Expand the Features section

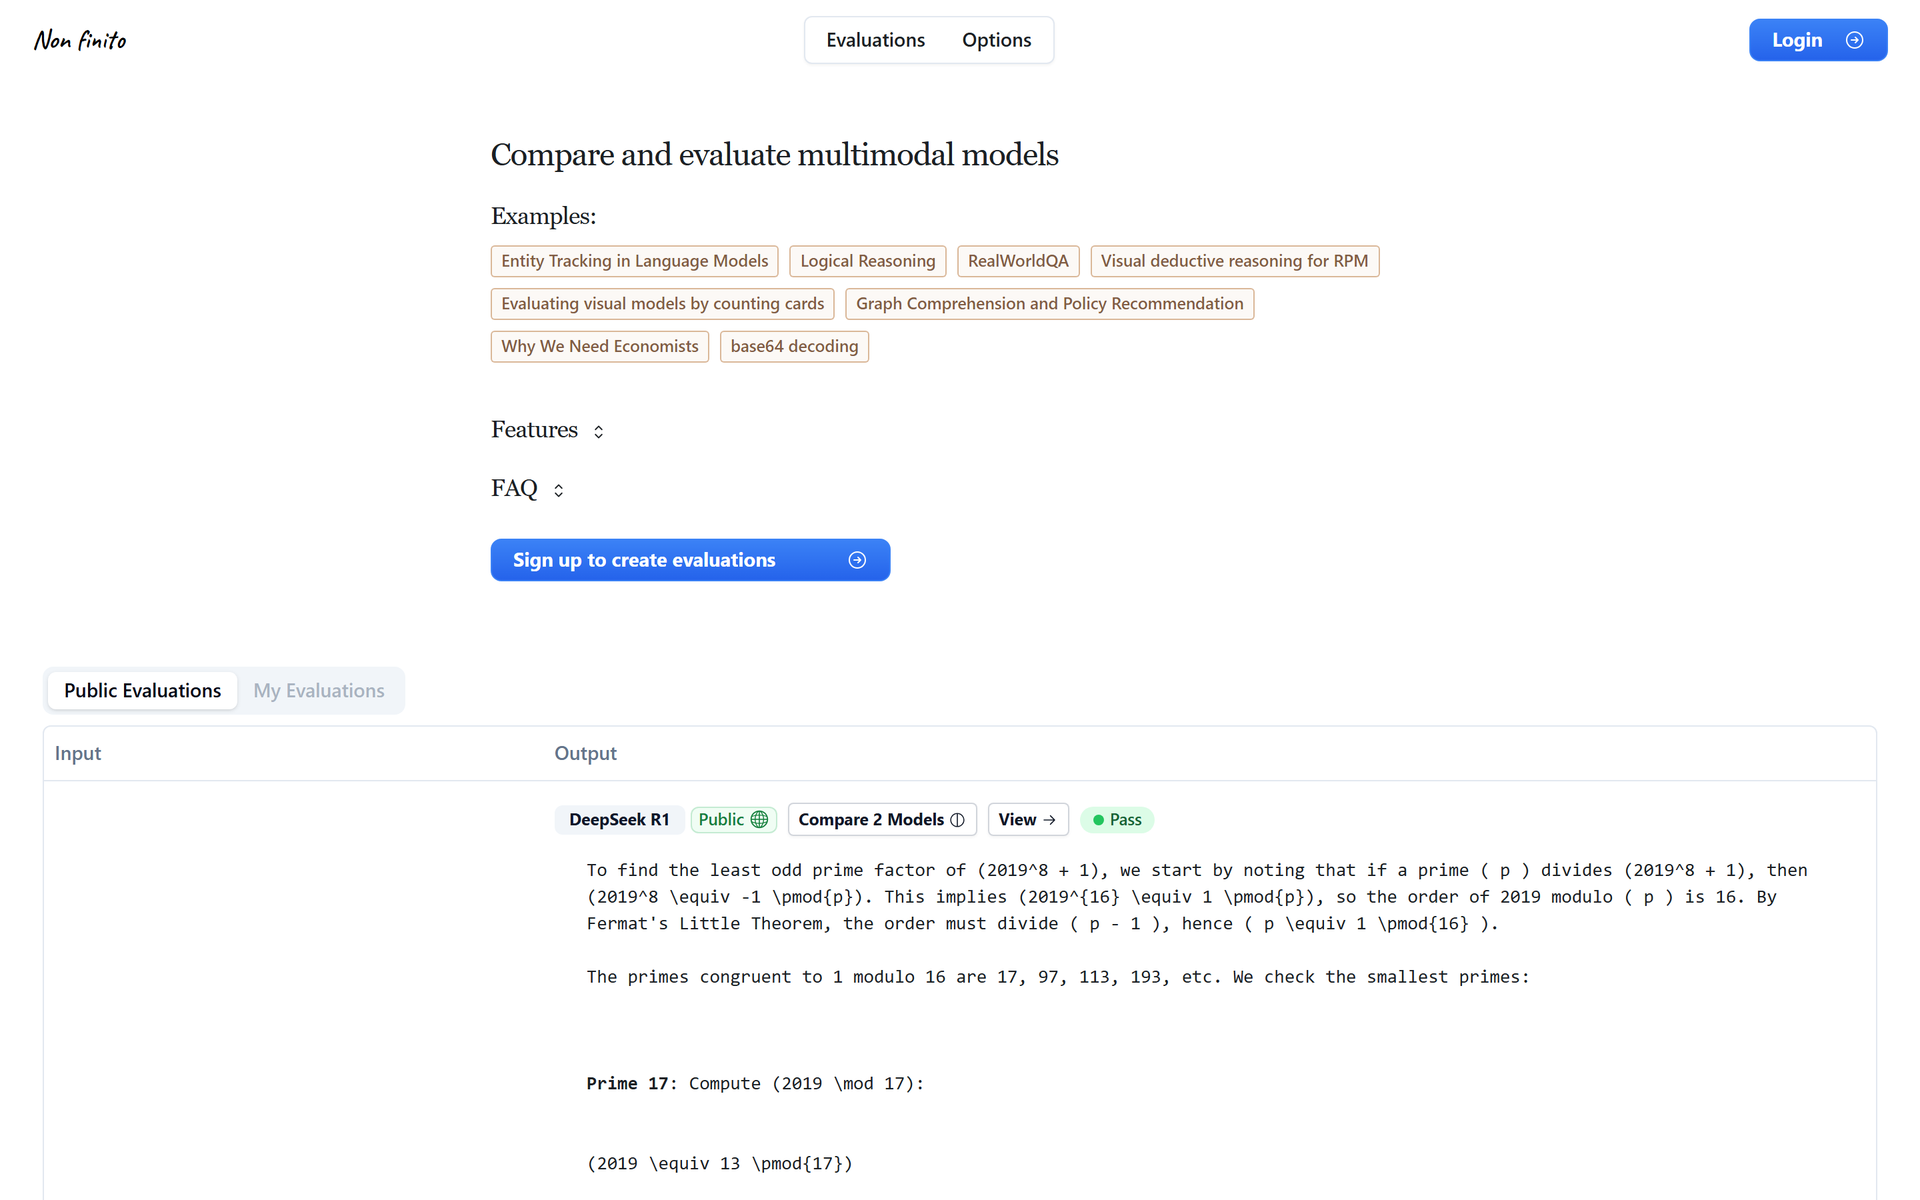coord(548,430)
